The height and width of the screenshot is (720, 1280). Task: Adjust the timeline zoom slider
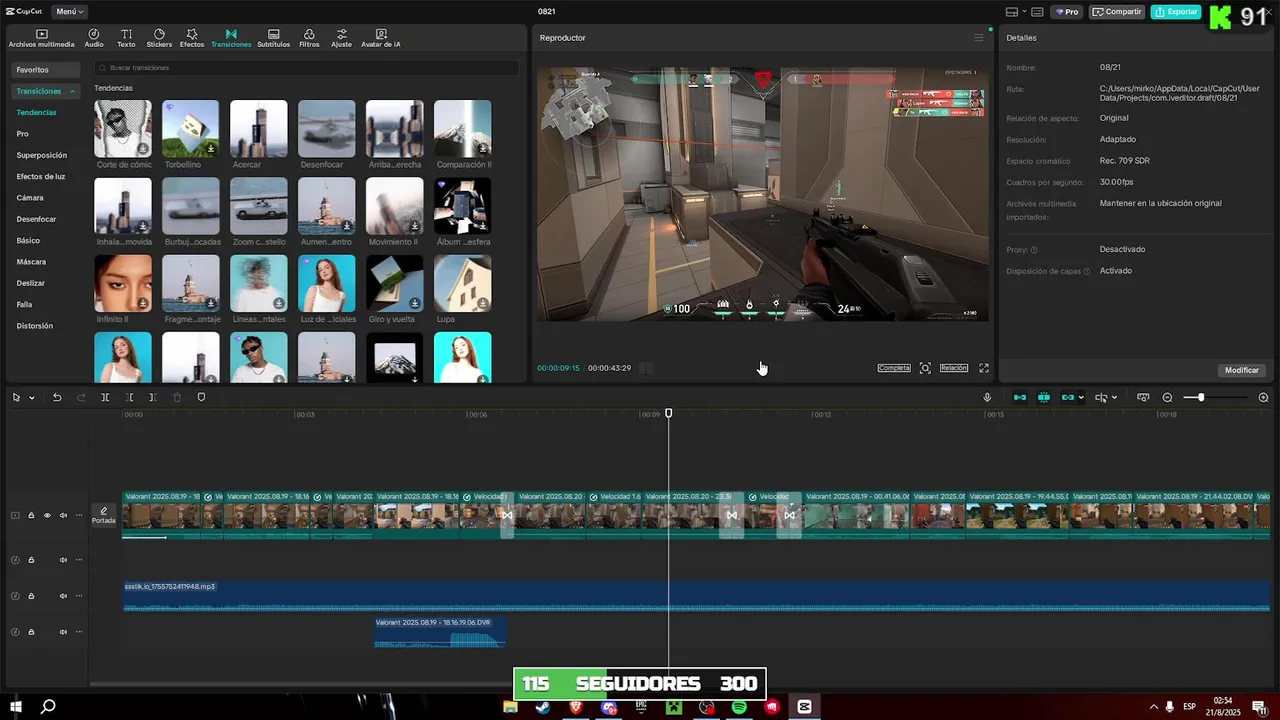click(x=1201, y=398)
